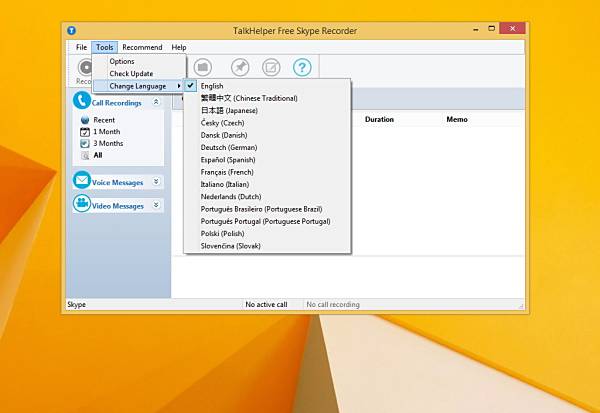Sort by Memo column header

click(x=457, y=119)
